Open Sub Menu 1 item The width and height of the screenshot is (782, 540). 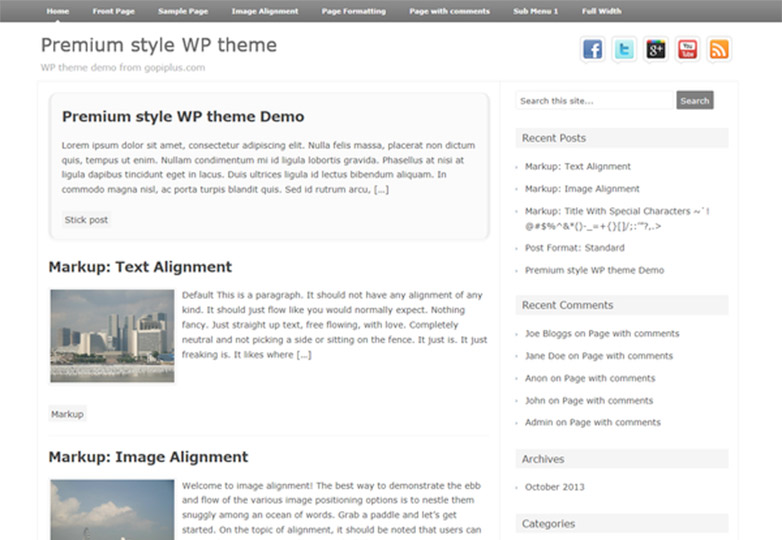point(536,11)
